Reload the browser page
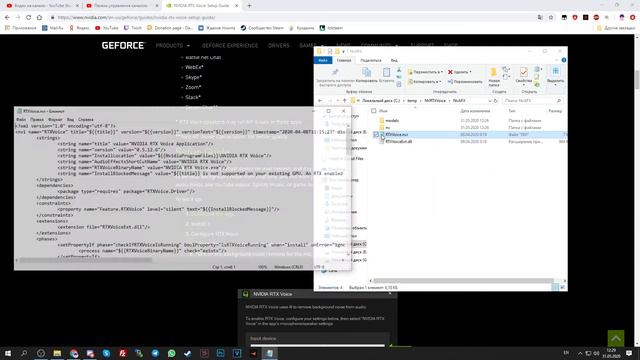This screenshot has width=640, height=360. pos(29,18)
